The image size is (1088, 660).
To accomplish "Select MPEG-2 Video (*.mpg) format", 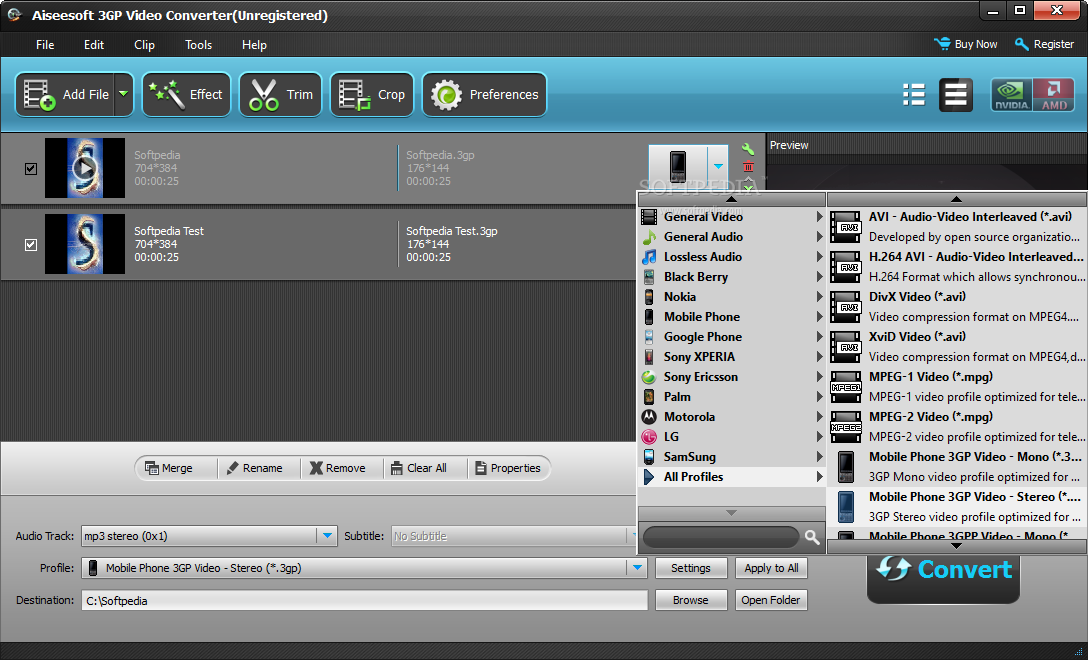I will pyautogui.click(x=957, y=427).
